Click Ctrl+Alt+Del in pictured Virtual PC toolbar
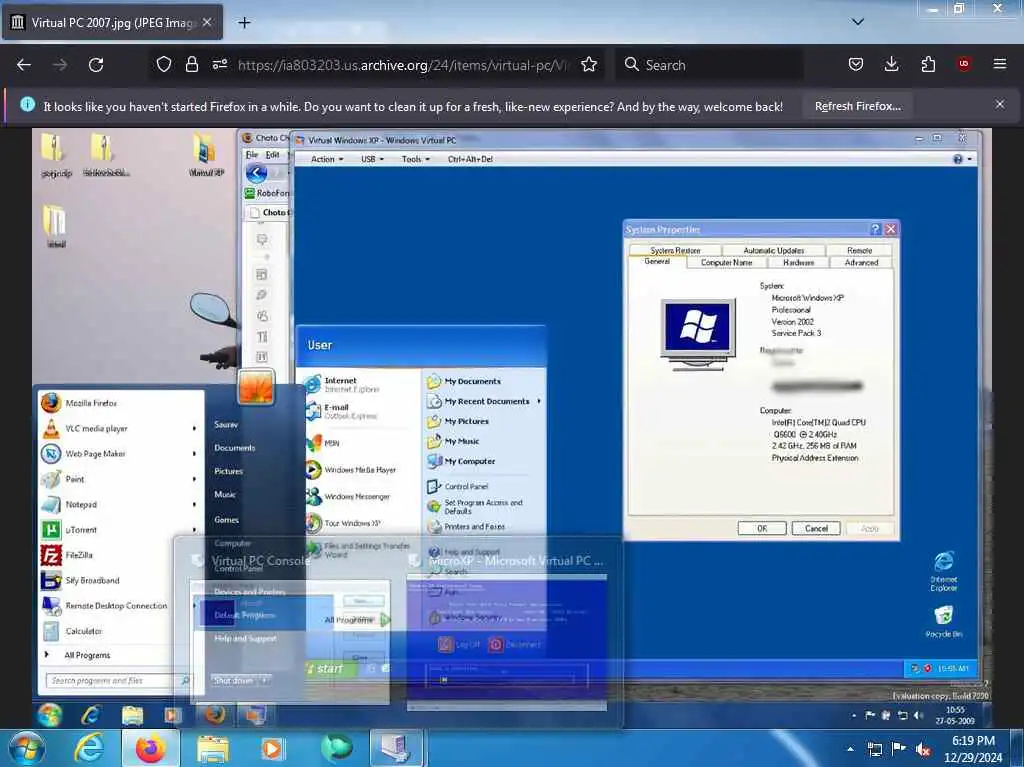Image resolution: width=1024 pixels, height=767 pixels. (x=470, y=159)
